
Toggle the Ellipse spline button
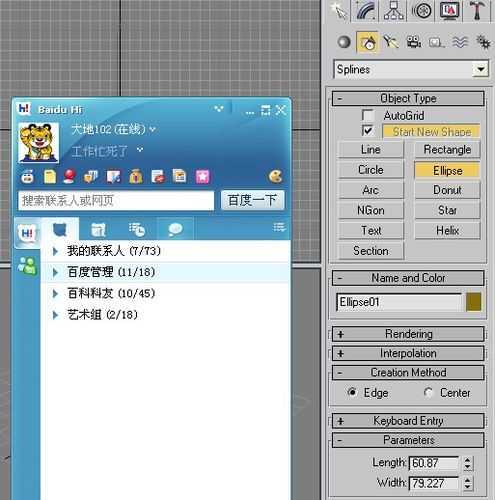447,170
